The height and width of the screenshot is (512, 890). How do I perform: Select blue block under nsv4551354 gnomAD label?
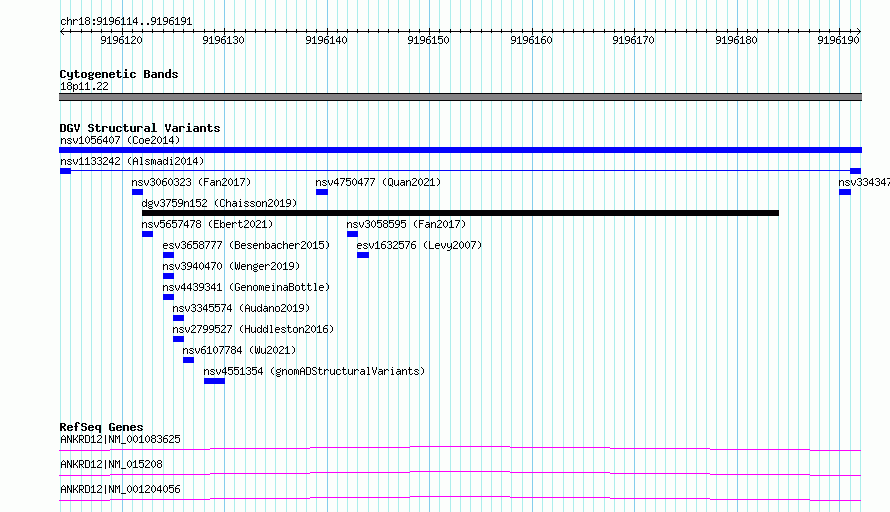point(215,381)
